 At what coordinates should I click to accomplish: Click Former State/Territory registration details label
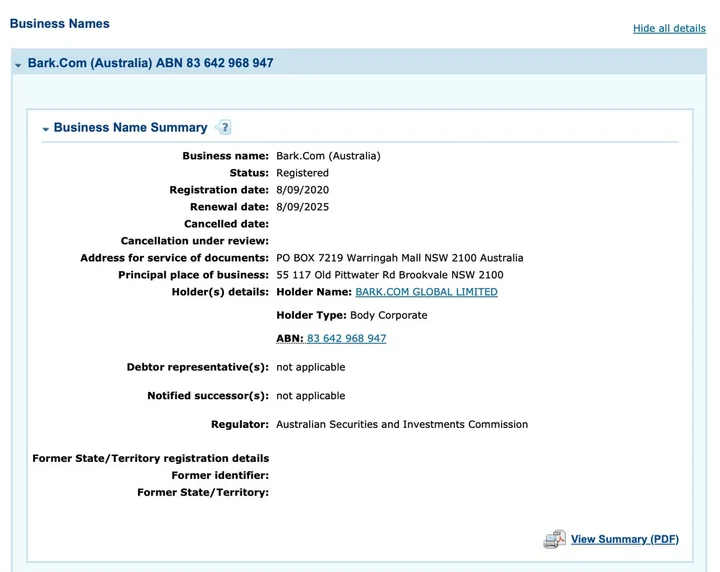[x=151, y=458]
